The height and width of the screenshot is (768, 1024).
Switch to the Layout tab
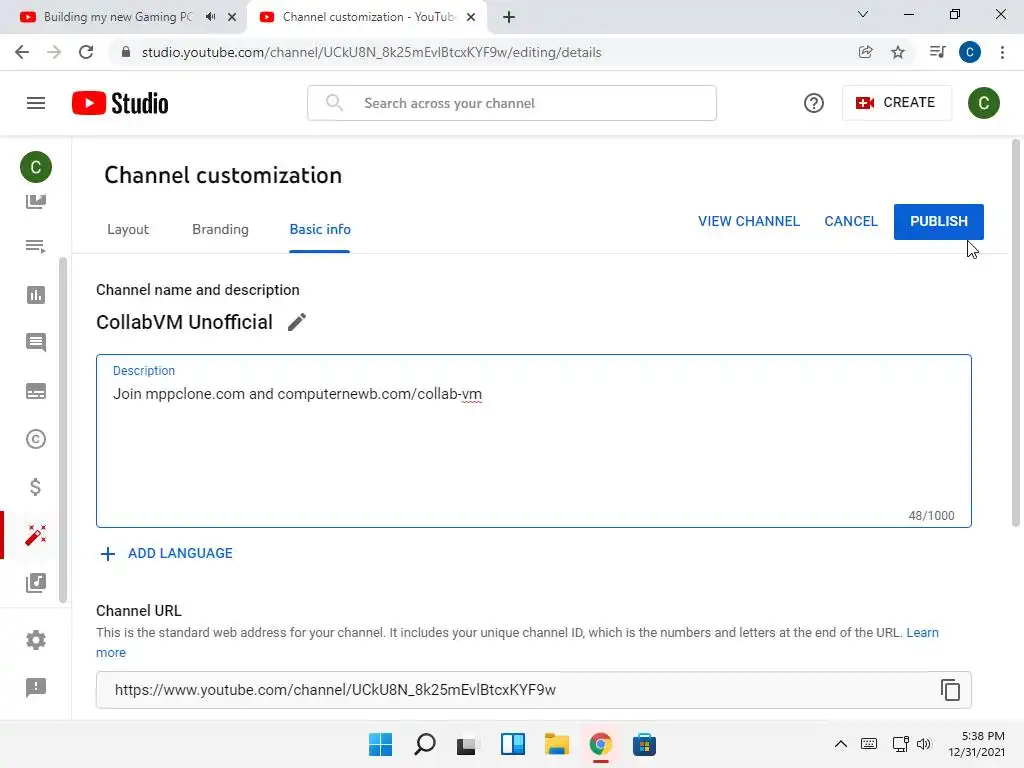coord(128,229)
